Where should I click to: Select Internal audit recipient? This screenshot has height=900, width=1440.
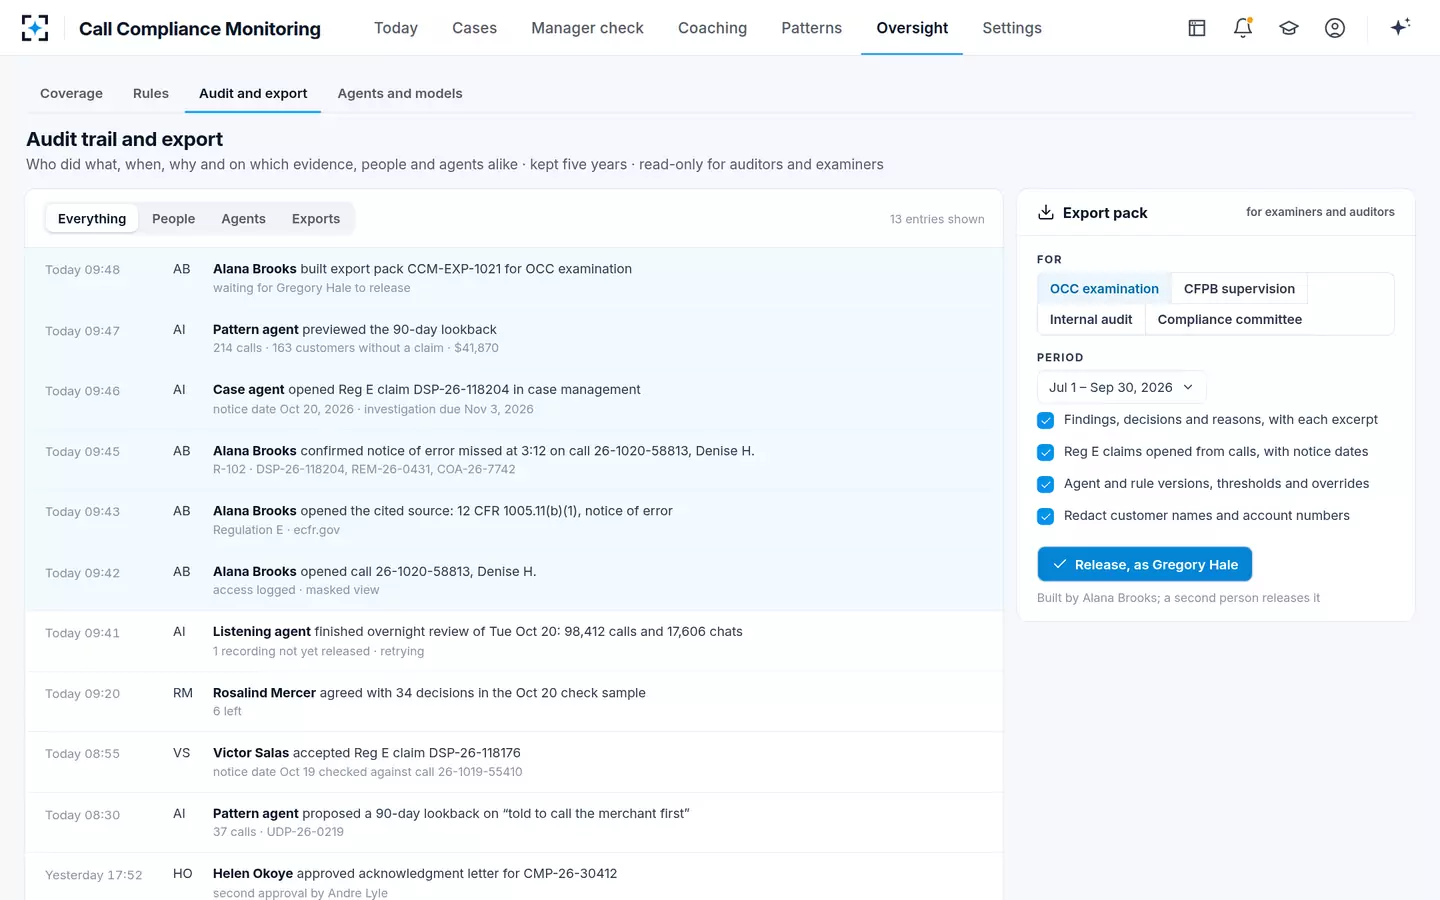tap(1091, 320)
